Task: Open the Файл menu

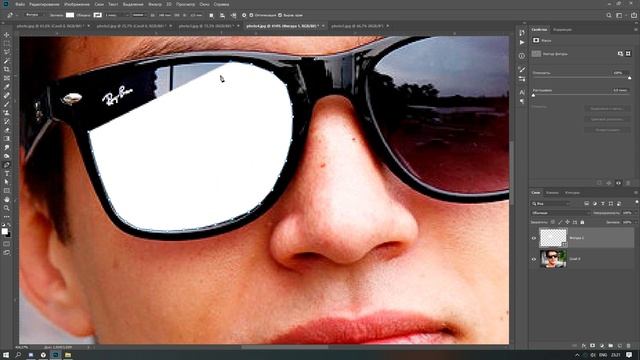Action: (x=20, y=4)
